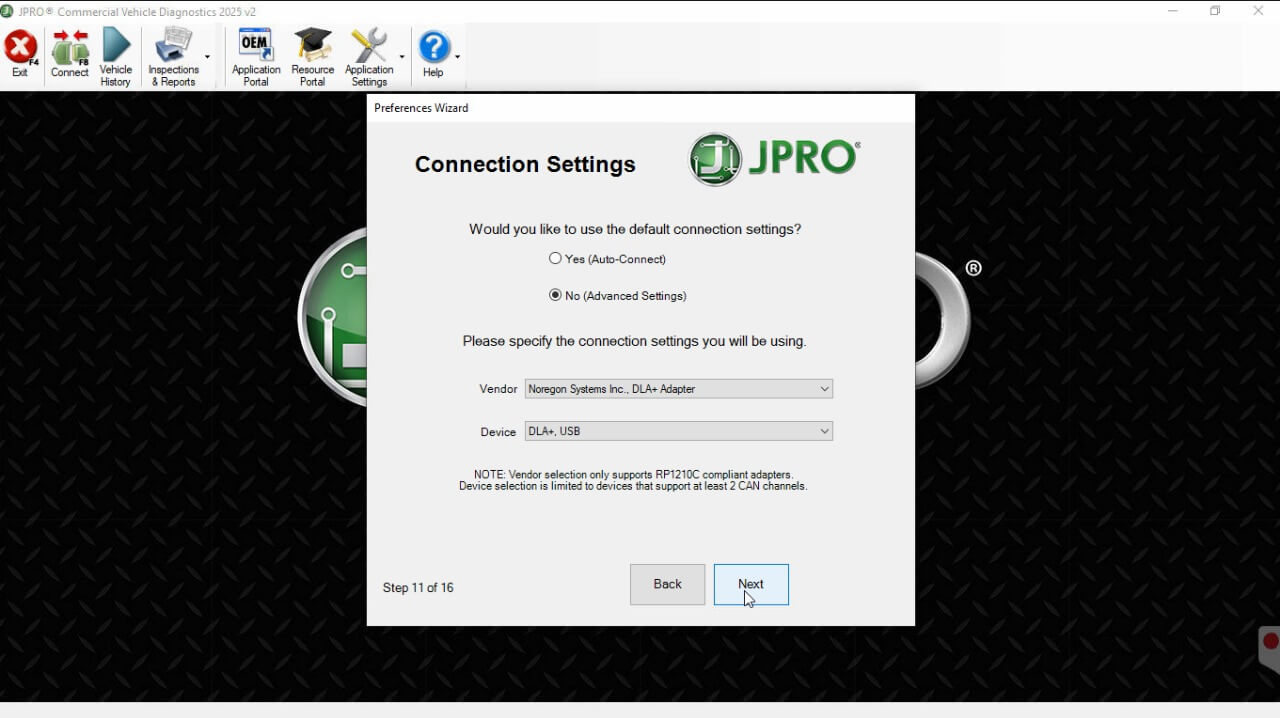Viewport: 1280px width, 718px height.
Task: Click the Next button
Action: [x=751, y=584]
